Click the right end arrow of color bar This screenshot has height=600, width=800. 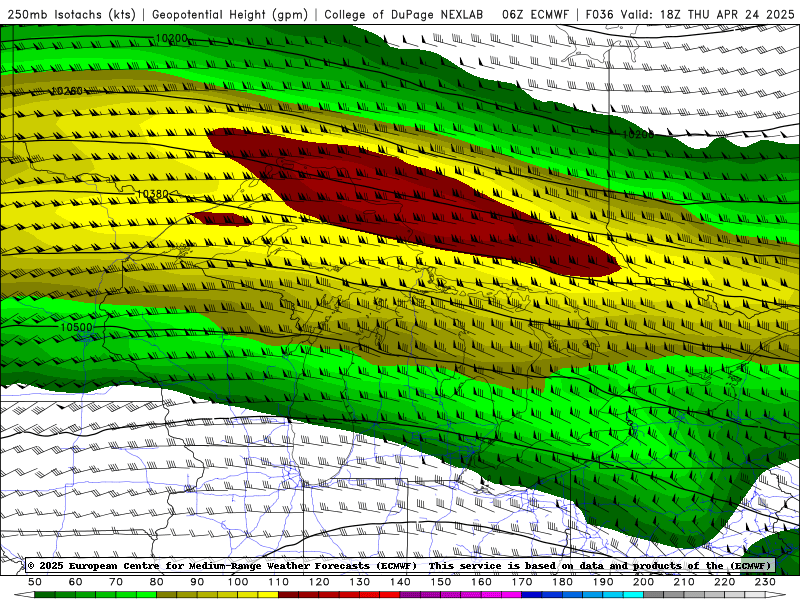pos(776,595)
